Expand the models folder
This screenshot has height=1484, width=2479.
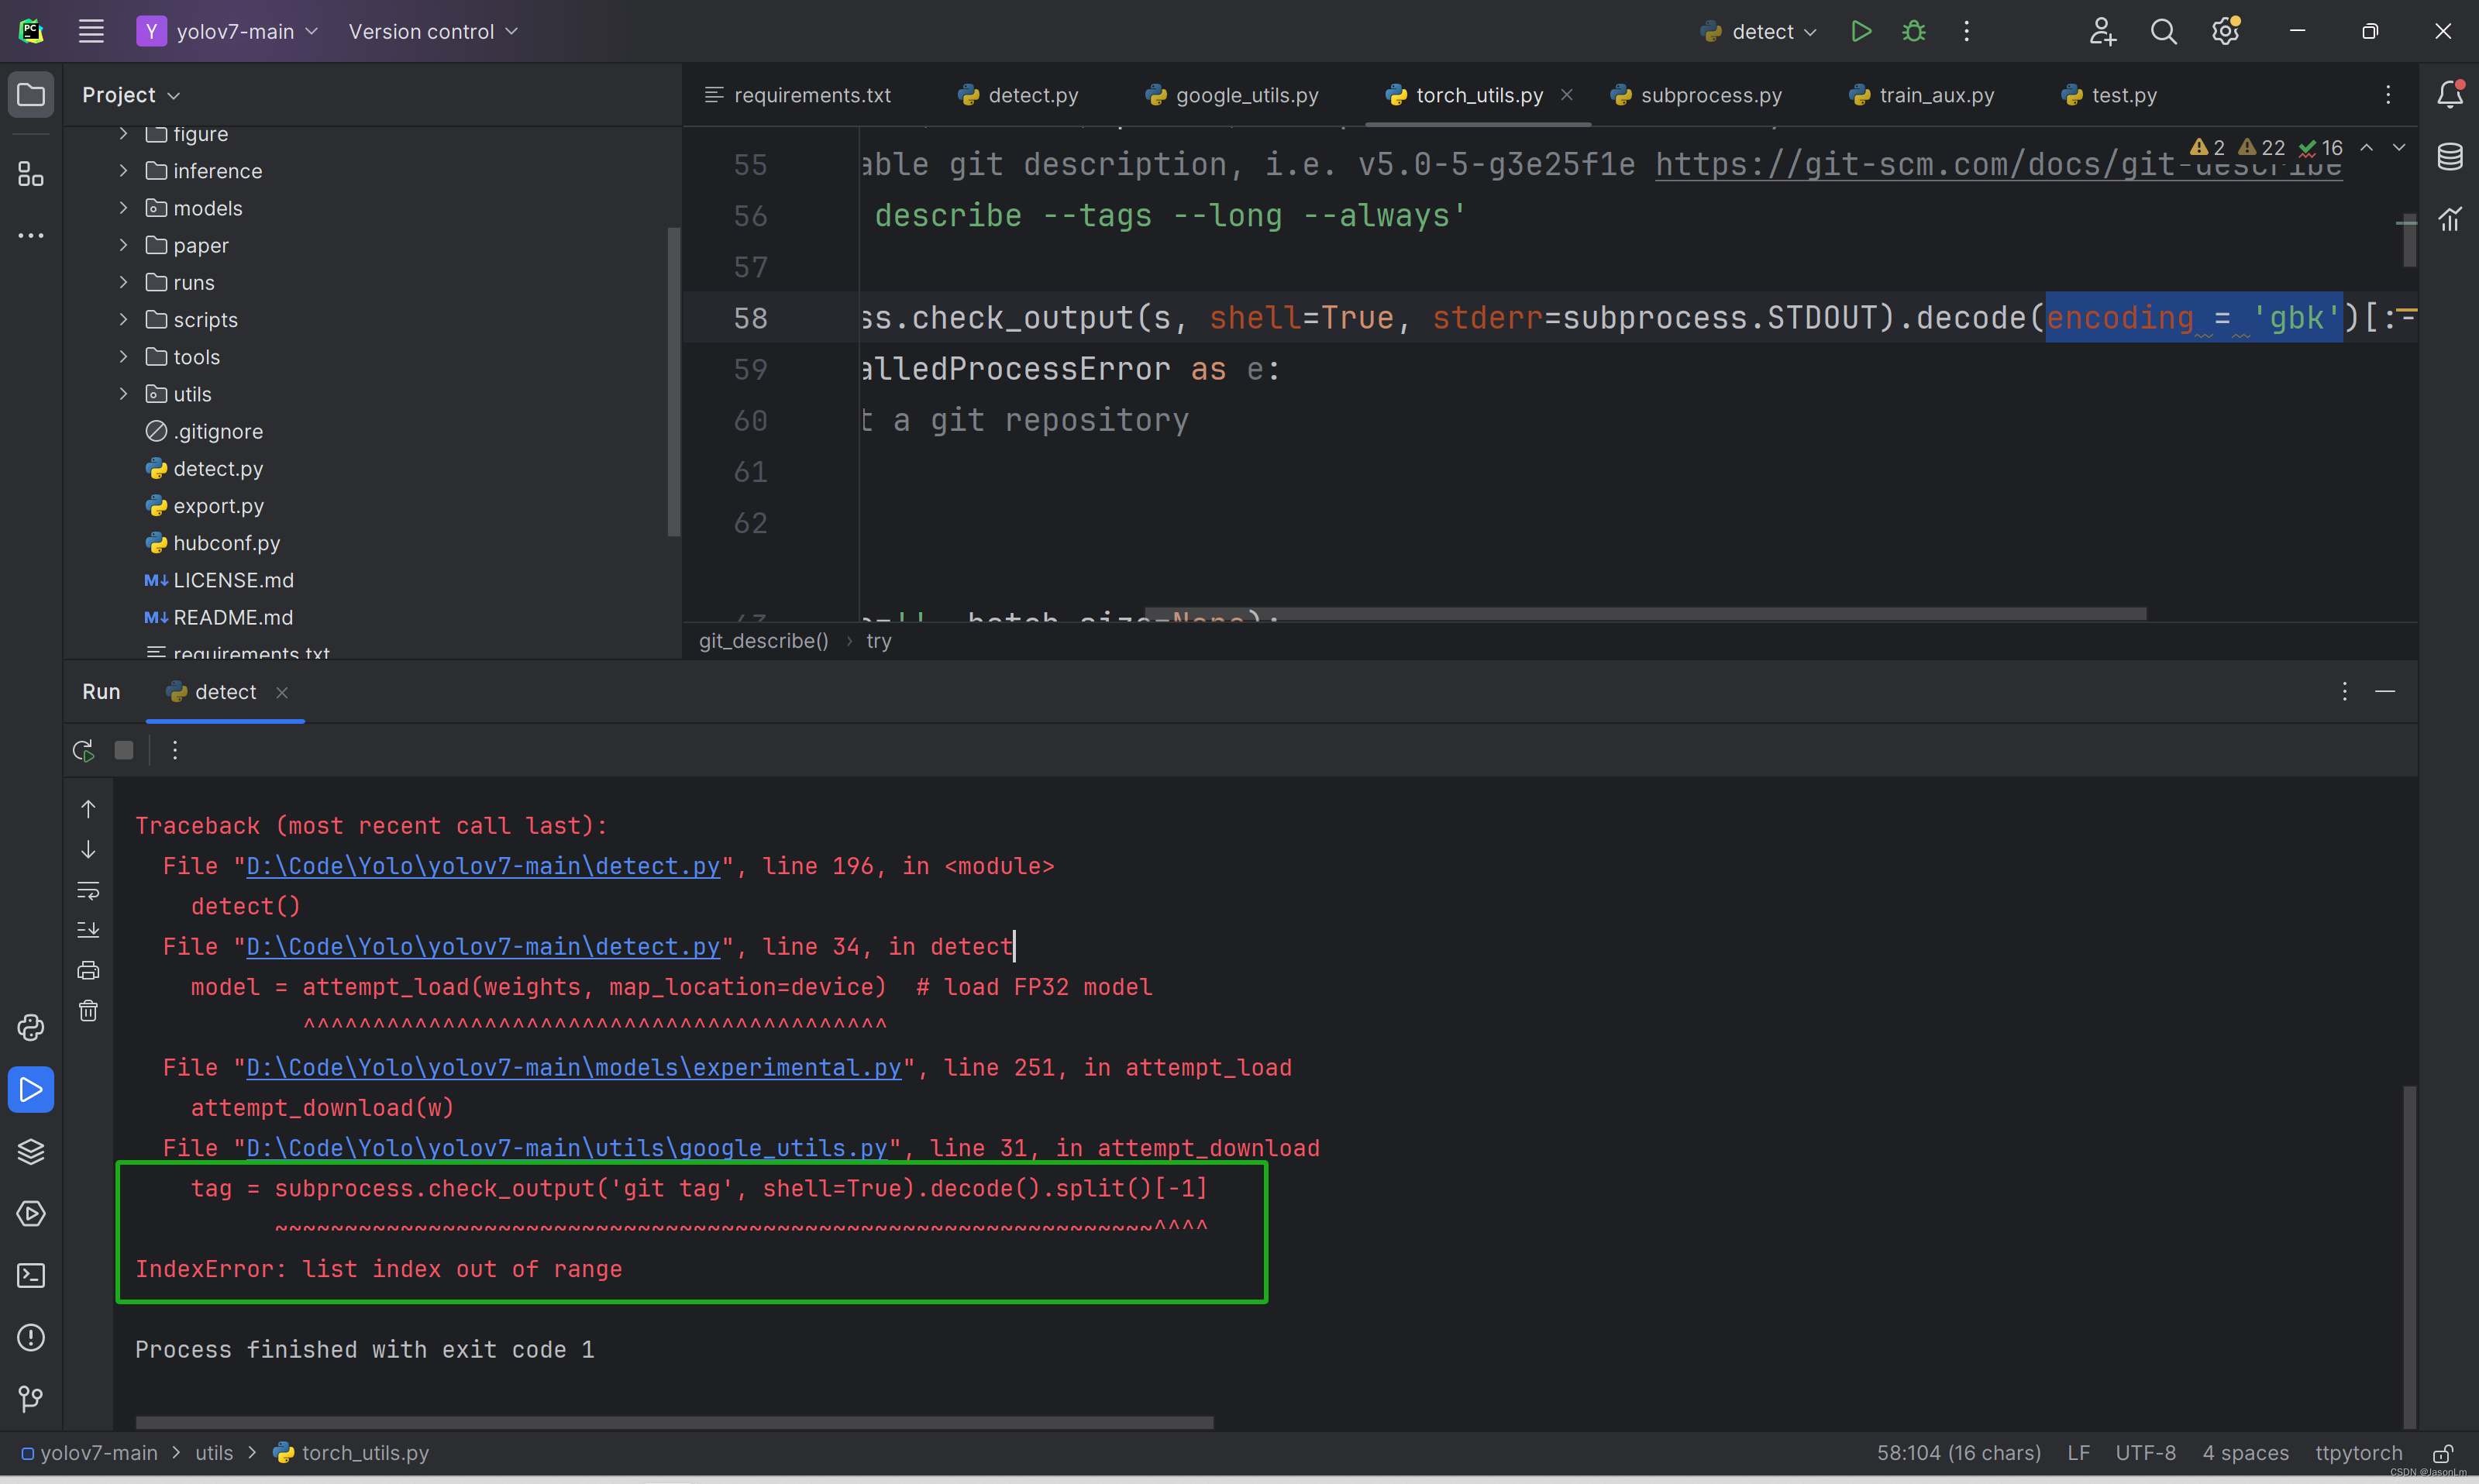coord(123,208)
